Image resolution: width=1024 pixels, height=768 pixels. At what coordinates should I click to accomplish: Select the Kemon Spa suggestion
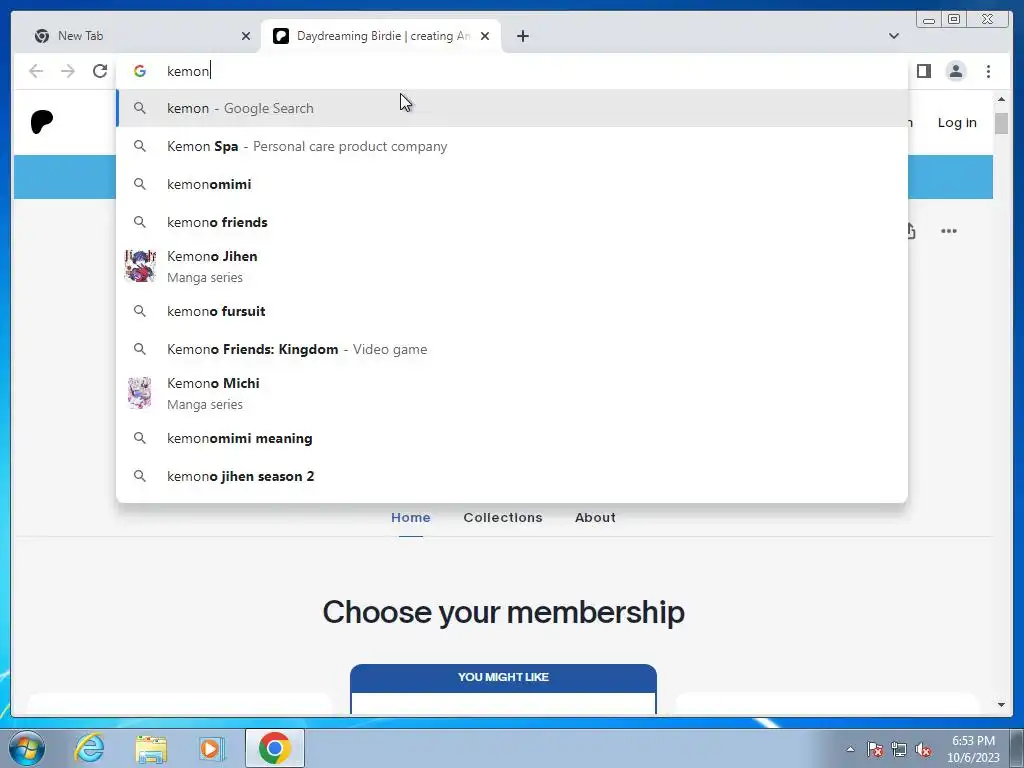512,146
